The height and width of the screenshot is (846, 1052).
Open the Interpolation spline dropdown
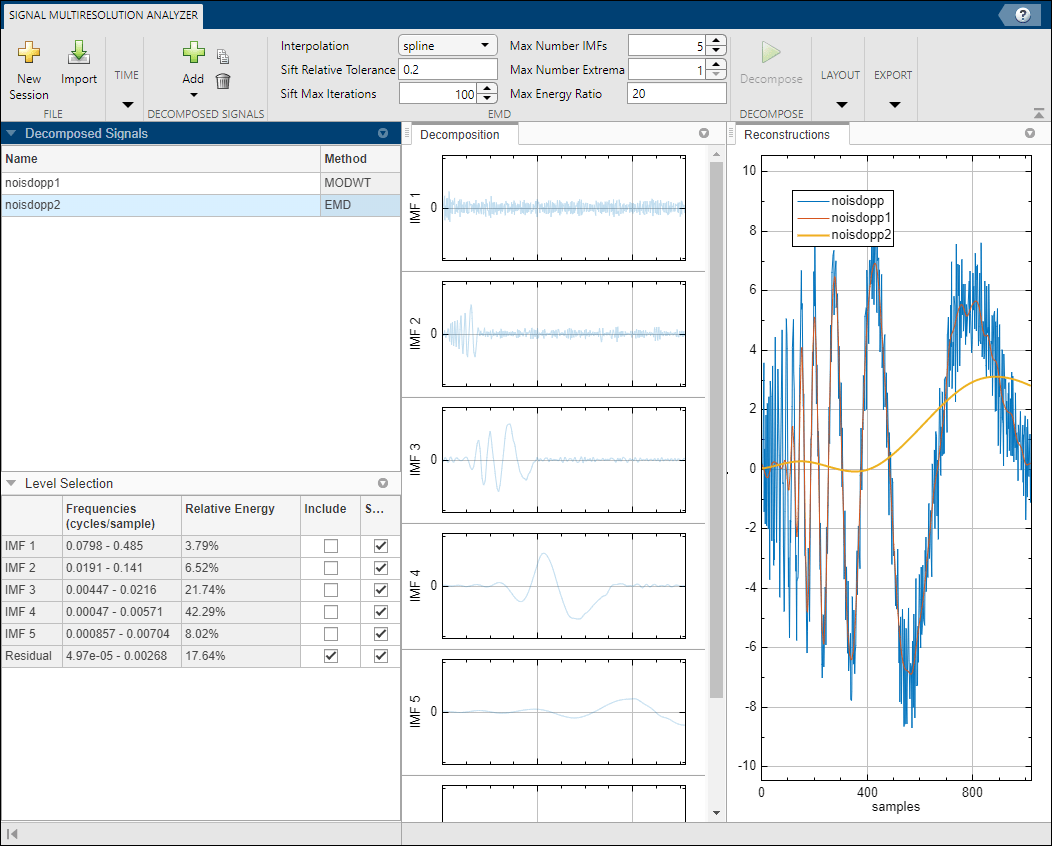(447, 46)
